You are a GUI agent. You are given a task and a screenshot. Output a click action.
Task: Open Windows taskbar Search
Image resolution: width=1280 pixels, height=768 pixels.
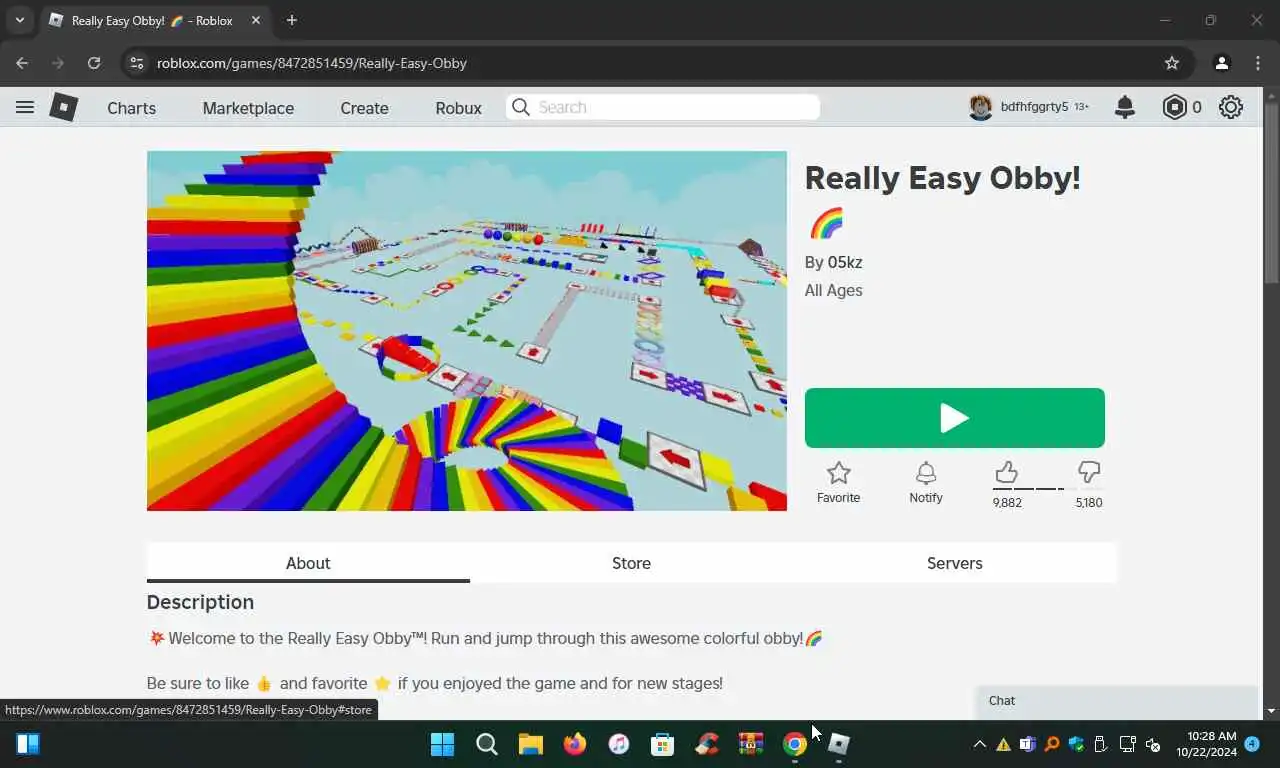point(487,744)
